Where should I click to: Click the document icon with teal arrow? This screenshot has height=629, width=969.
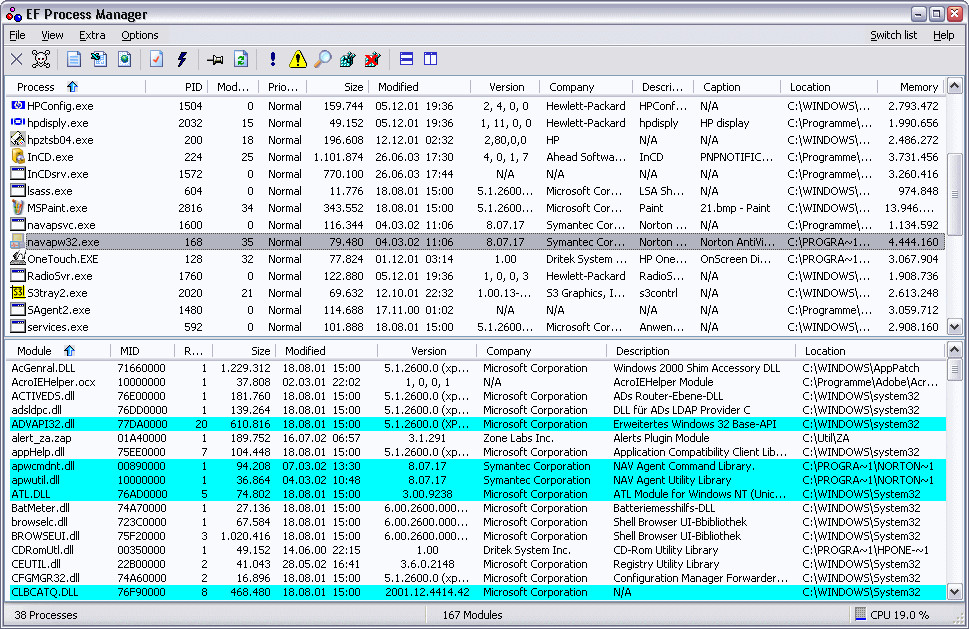[x=99, y=59]
